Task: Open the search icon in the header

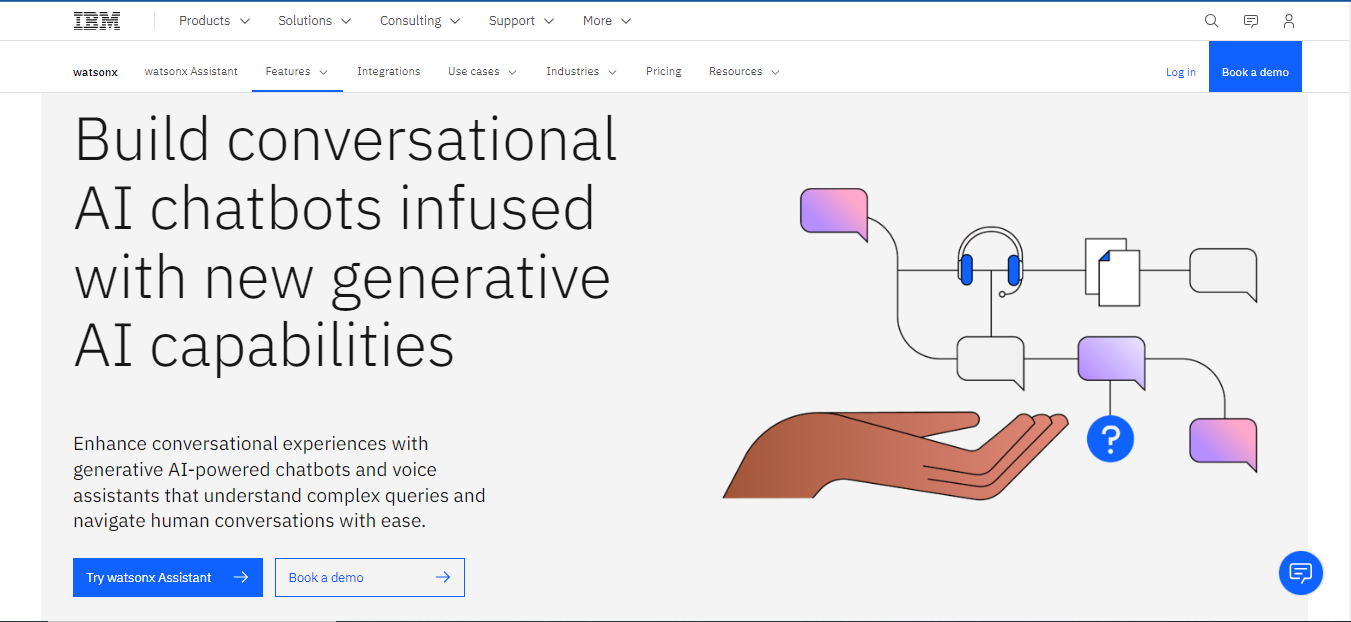Action: 1211,20
